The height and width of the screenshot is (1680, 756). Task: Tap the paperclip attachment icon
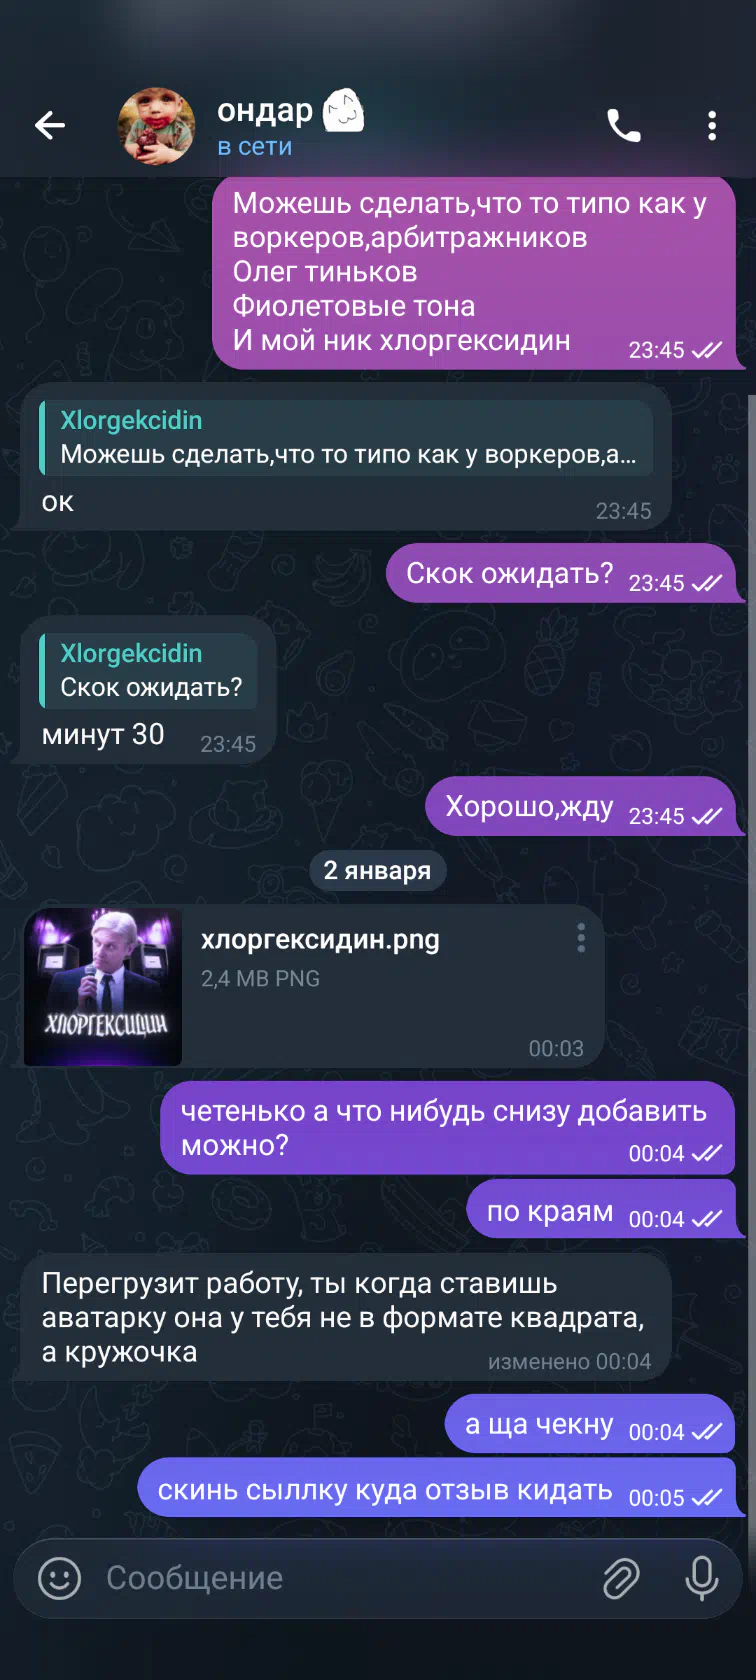coord(621,1578)
